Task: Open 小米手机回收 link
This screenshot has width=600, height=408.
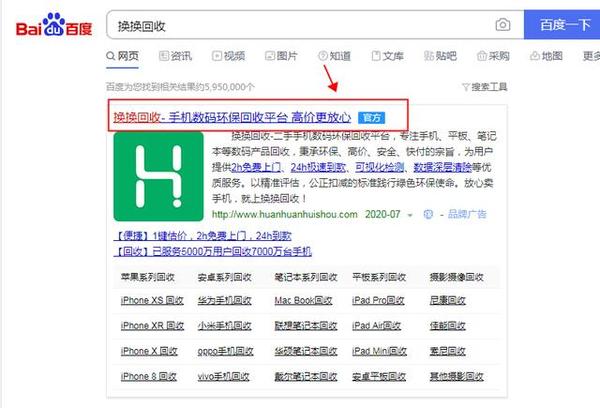Action: coord(225,326)
